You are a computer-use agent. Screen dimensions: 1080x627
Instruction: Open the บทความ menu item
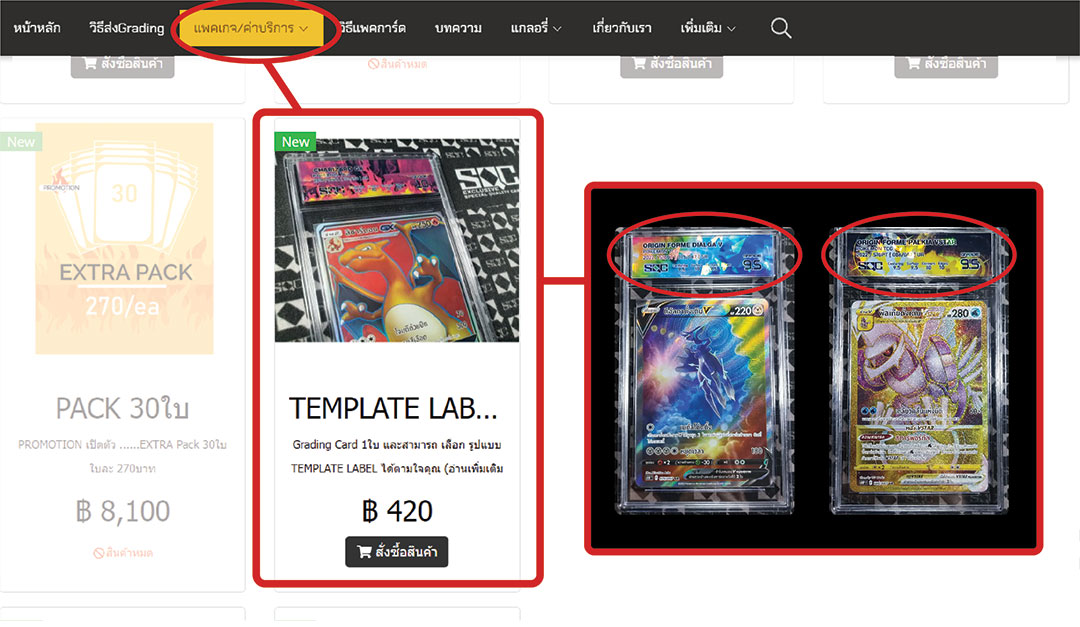coord(458,28)
